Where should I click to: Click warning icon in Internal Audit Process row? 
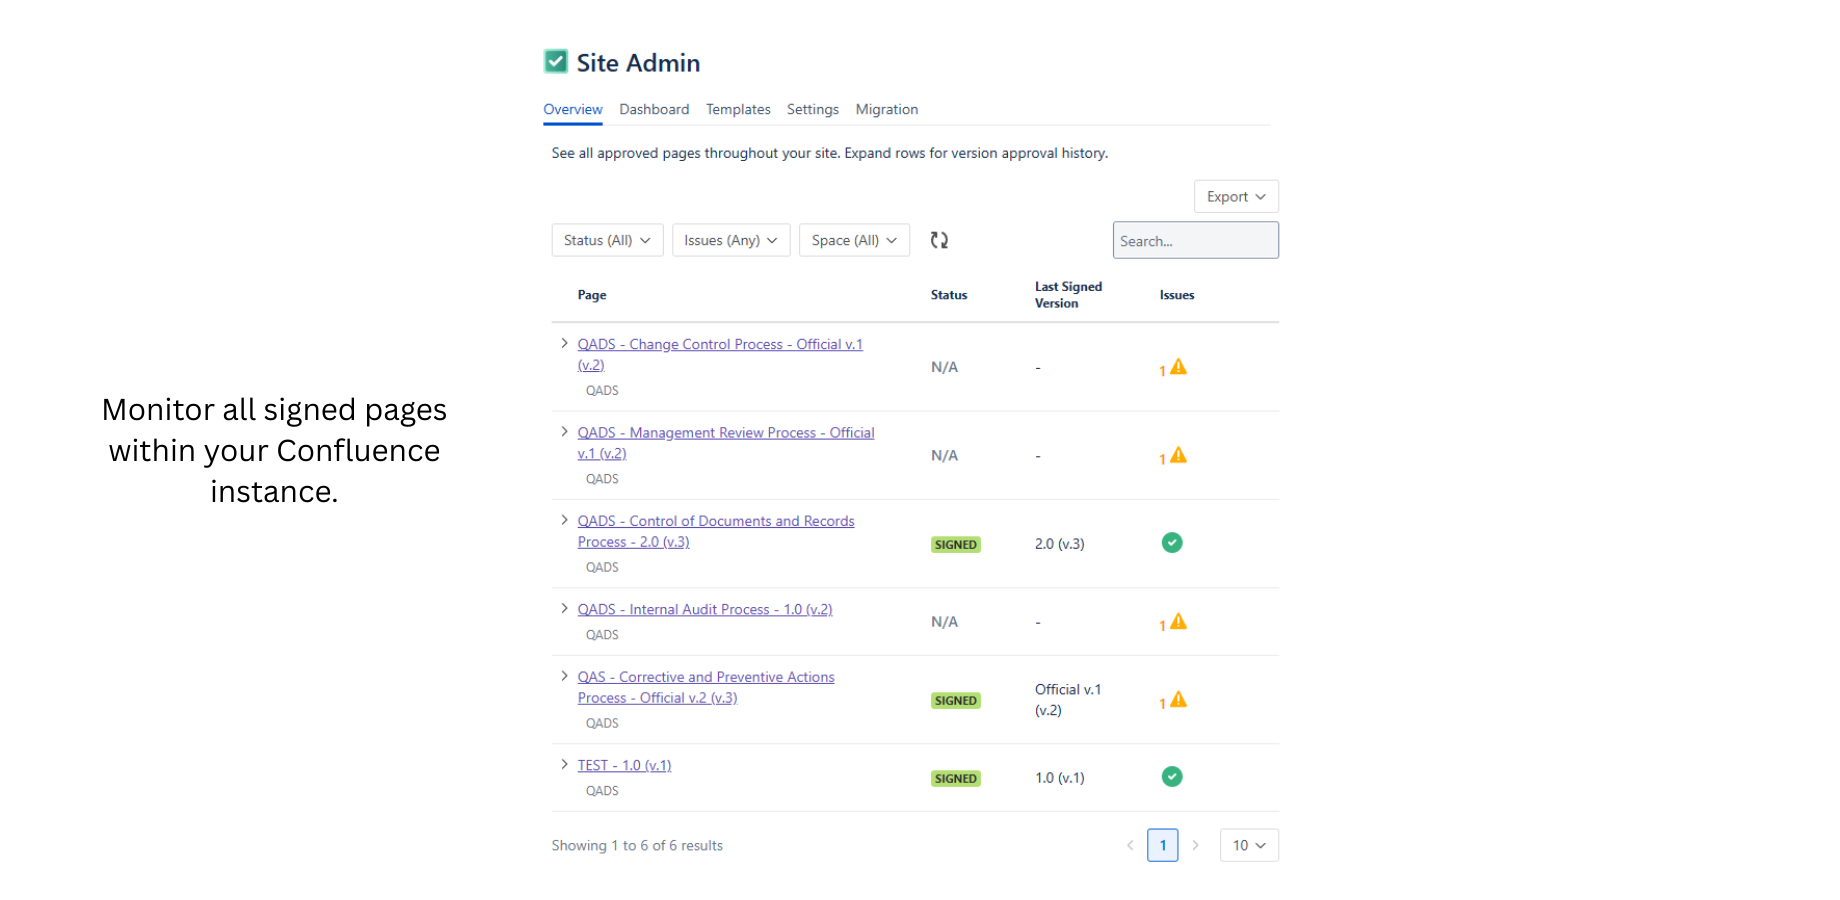click(x=1179, y=622)
